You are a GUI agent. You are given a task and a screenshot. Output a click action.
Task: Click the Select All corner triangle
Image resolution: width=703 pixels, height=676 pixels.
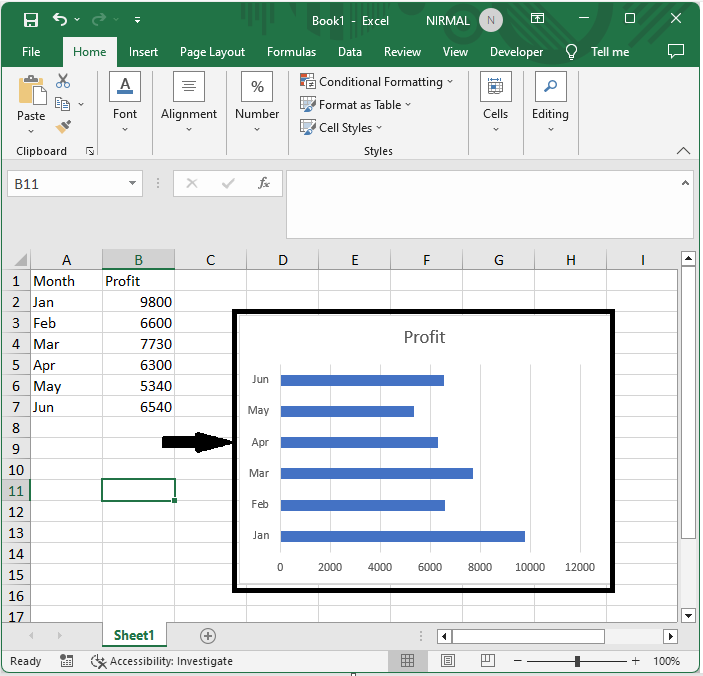point(20,260)
